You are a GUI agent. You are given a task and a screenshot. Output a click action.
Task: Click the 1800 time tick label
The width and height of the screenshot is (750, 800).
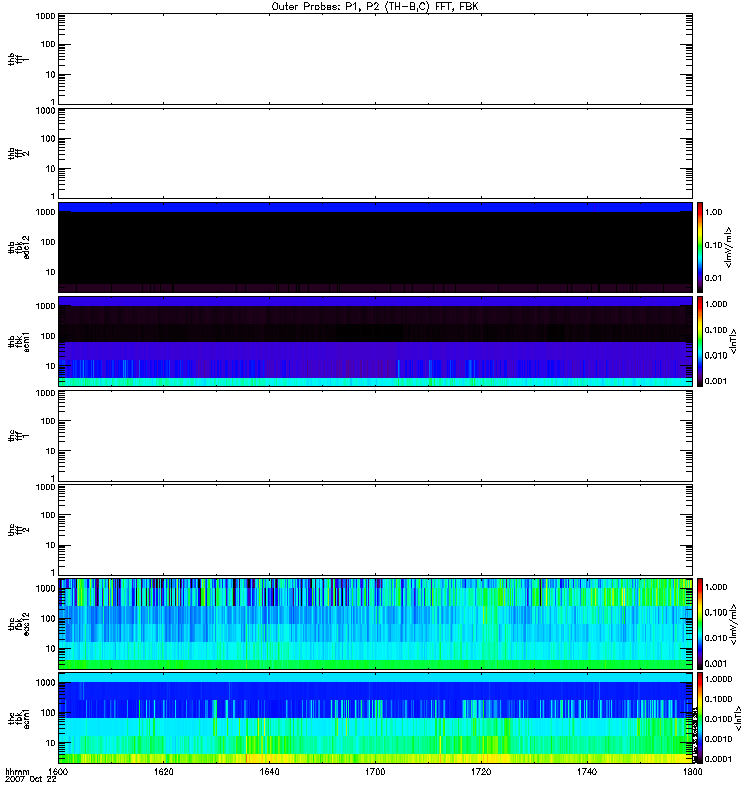pyautogui.click(x=689, y=773)
